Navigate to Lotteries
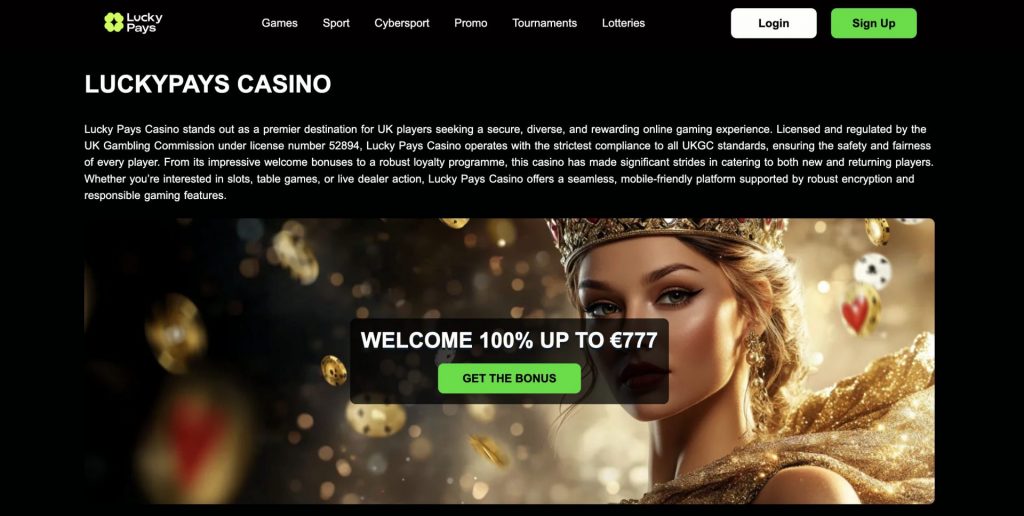 pos(623,23)
